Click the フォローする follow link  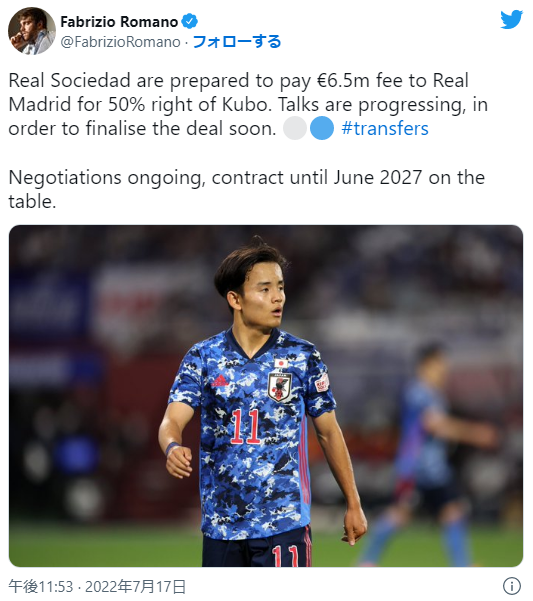coord(237,41)
